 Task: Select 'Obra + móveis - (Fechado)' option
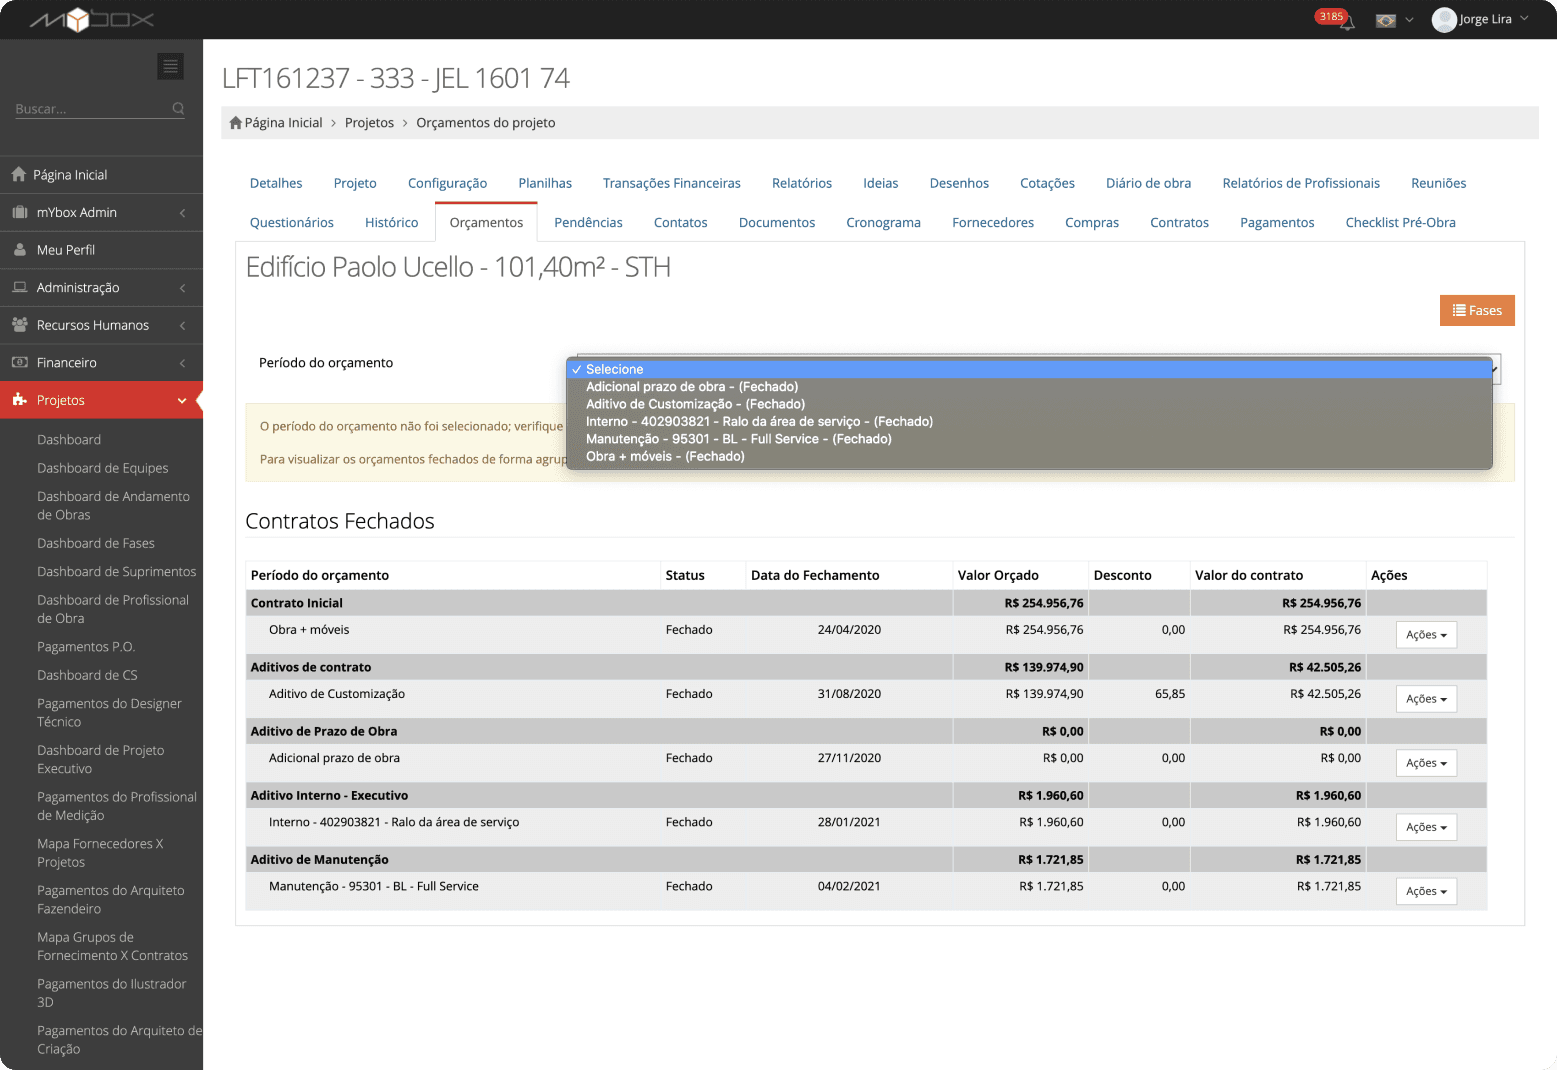[1029, 457]
